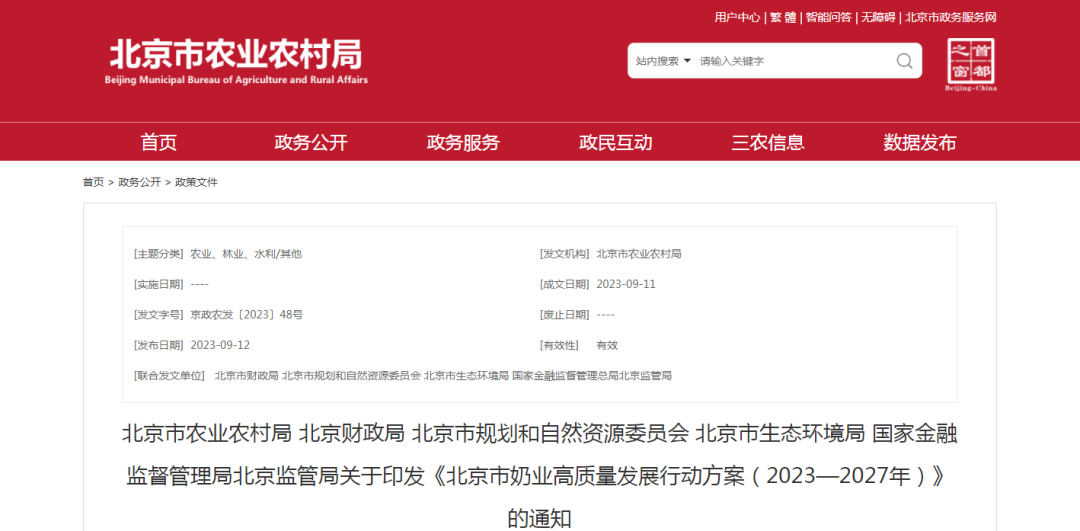Click the 北京市农业农村局 site logo

tap(236, 63)
